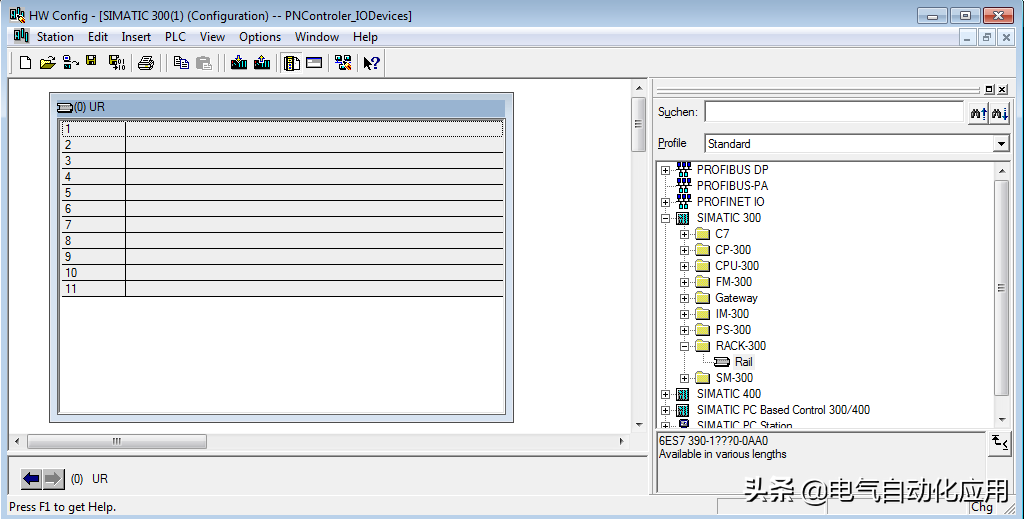
Task: Click the Save and Compile icon
Action: pos(116,63)
